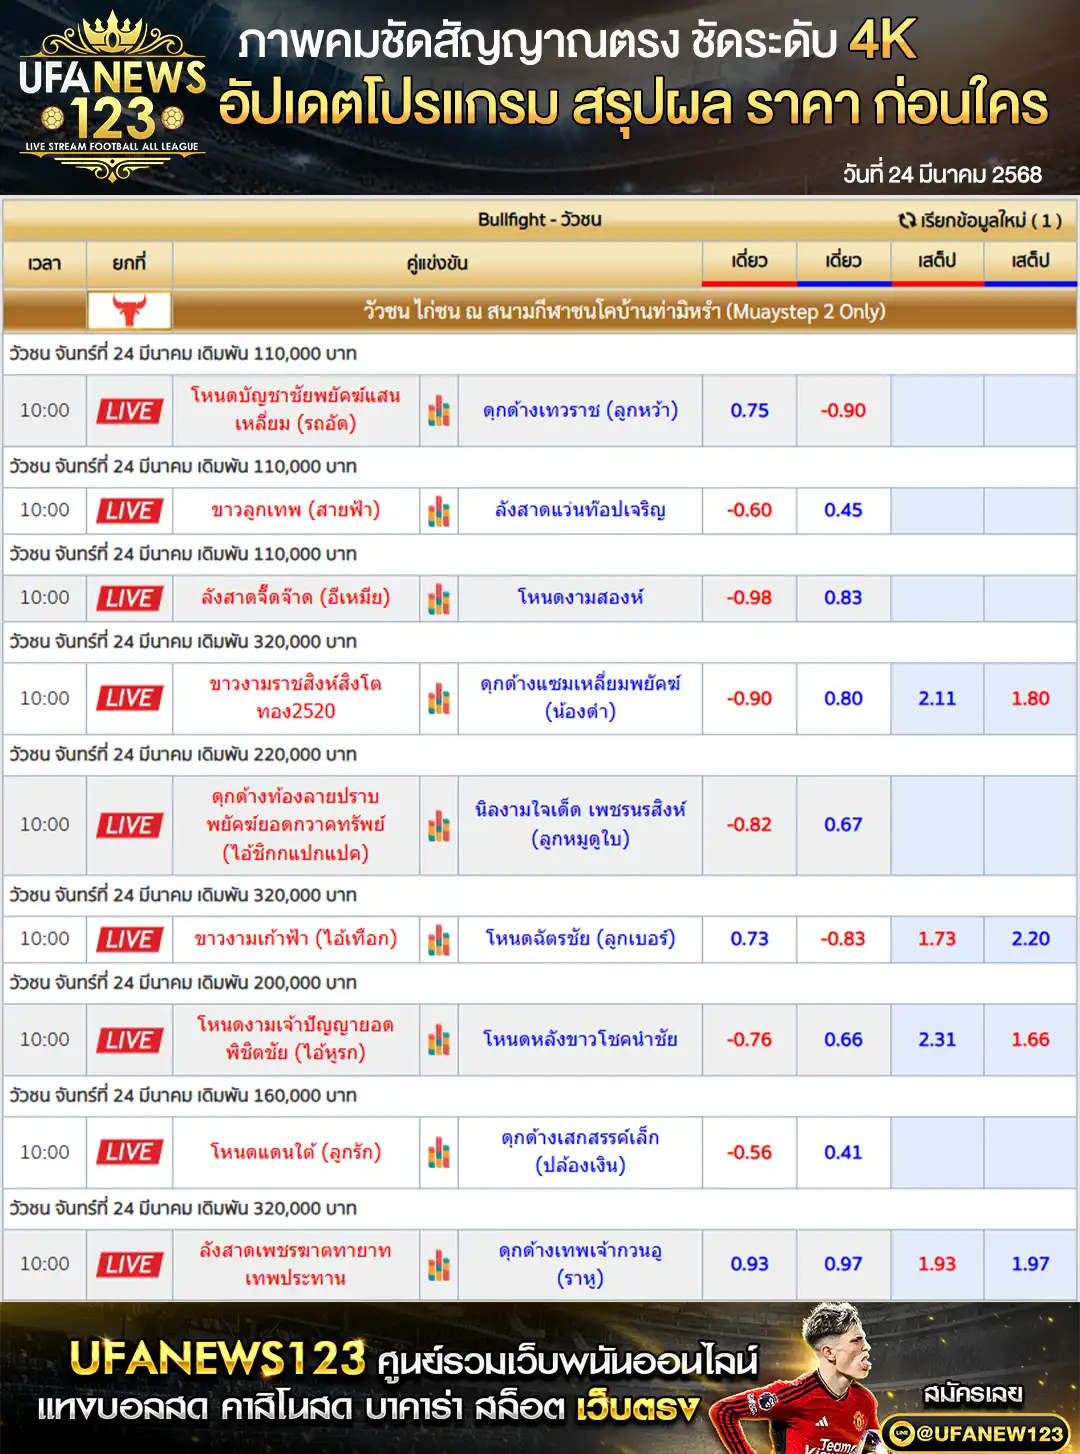Click the refresh icon beside เรียกข้อมูลใหม่
1080x1454 pixels.
[x=907, y=220]
